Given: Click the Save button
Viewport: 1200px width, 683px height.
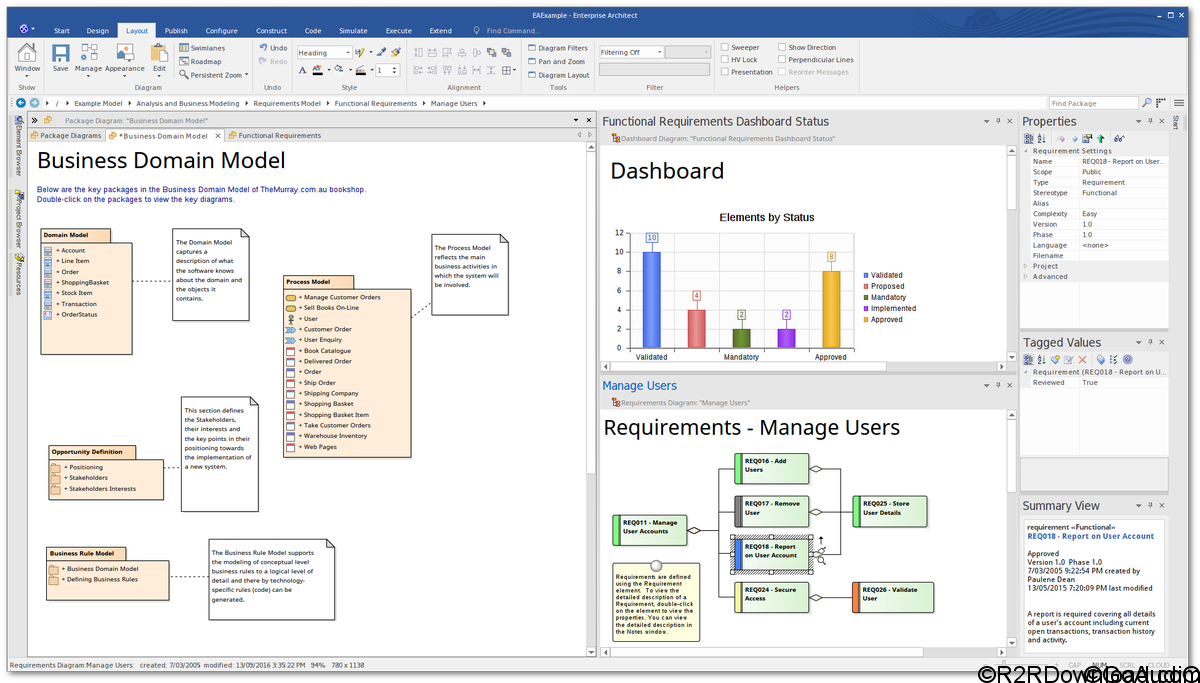Looking at the screenshot, I should pos(60,57).
